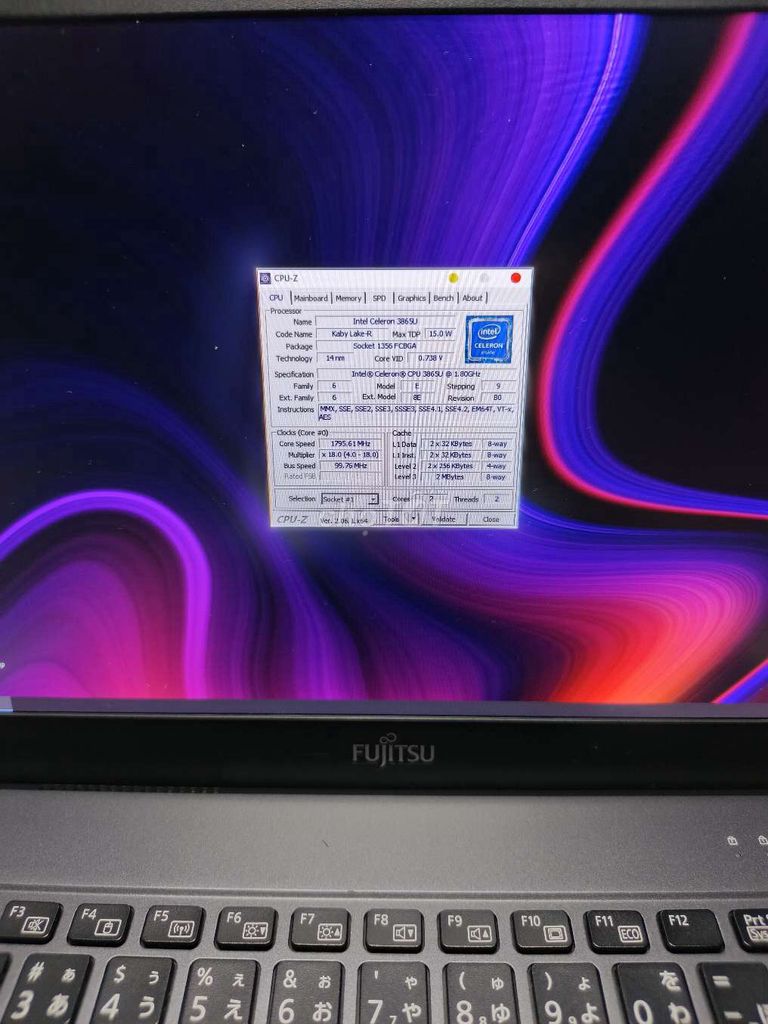Click the Bus Speed value 99.76 MHz
The height and width of the screenshot is (1024, 768).
pyautogui.click(x=351, y=466)
